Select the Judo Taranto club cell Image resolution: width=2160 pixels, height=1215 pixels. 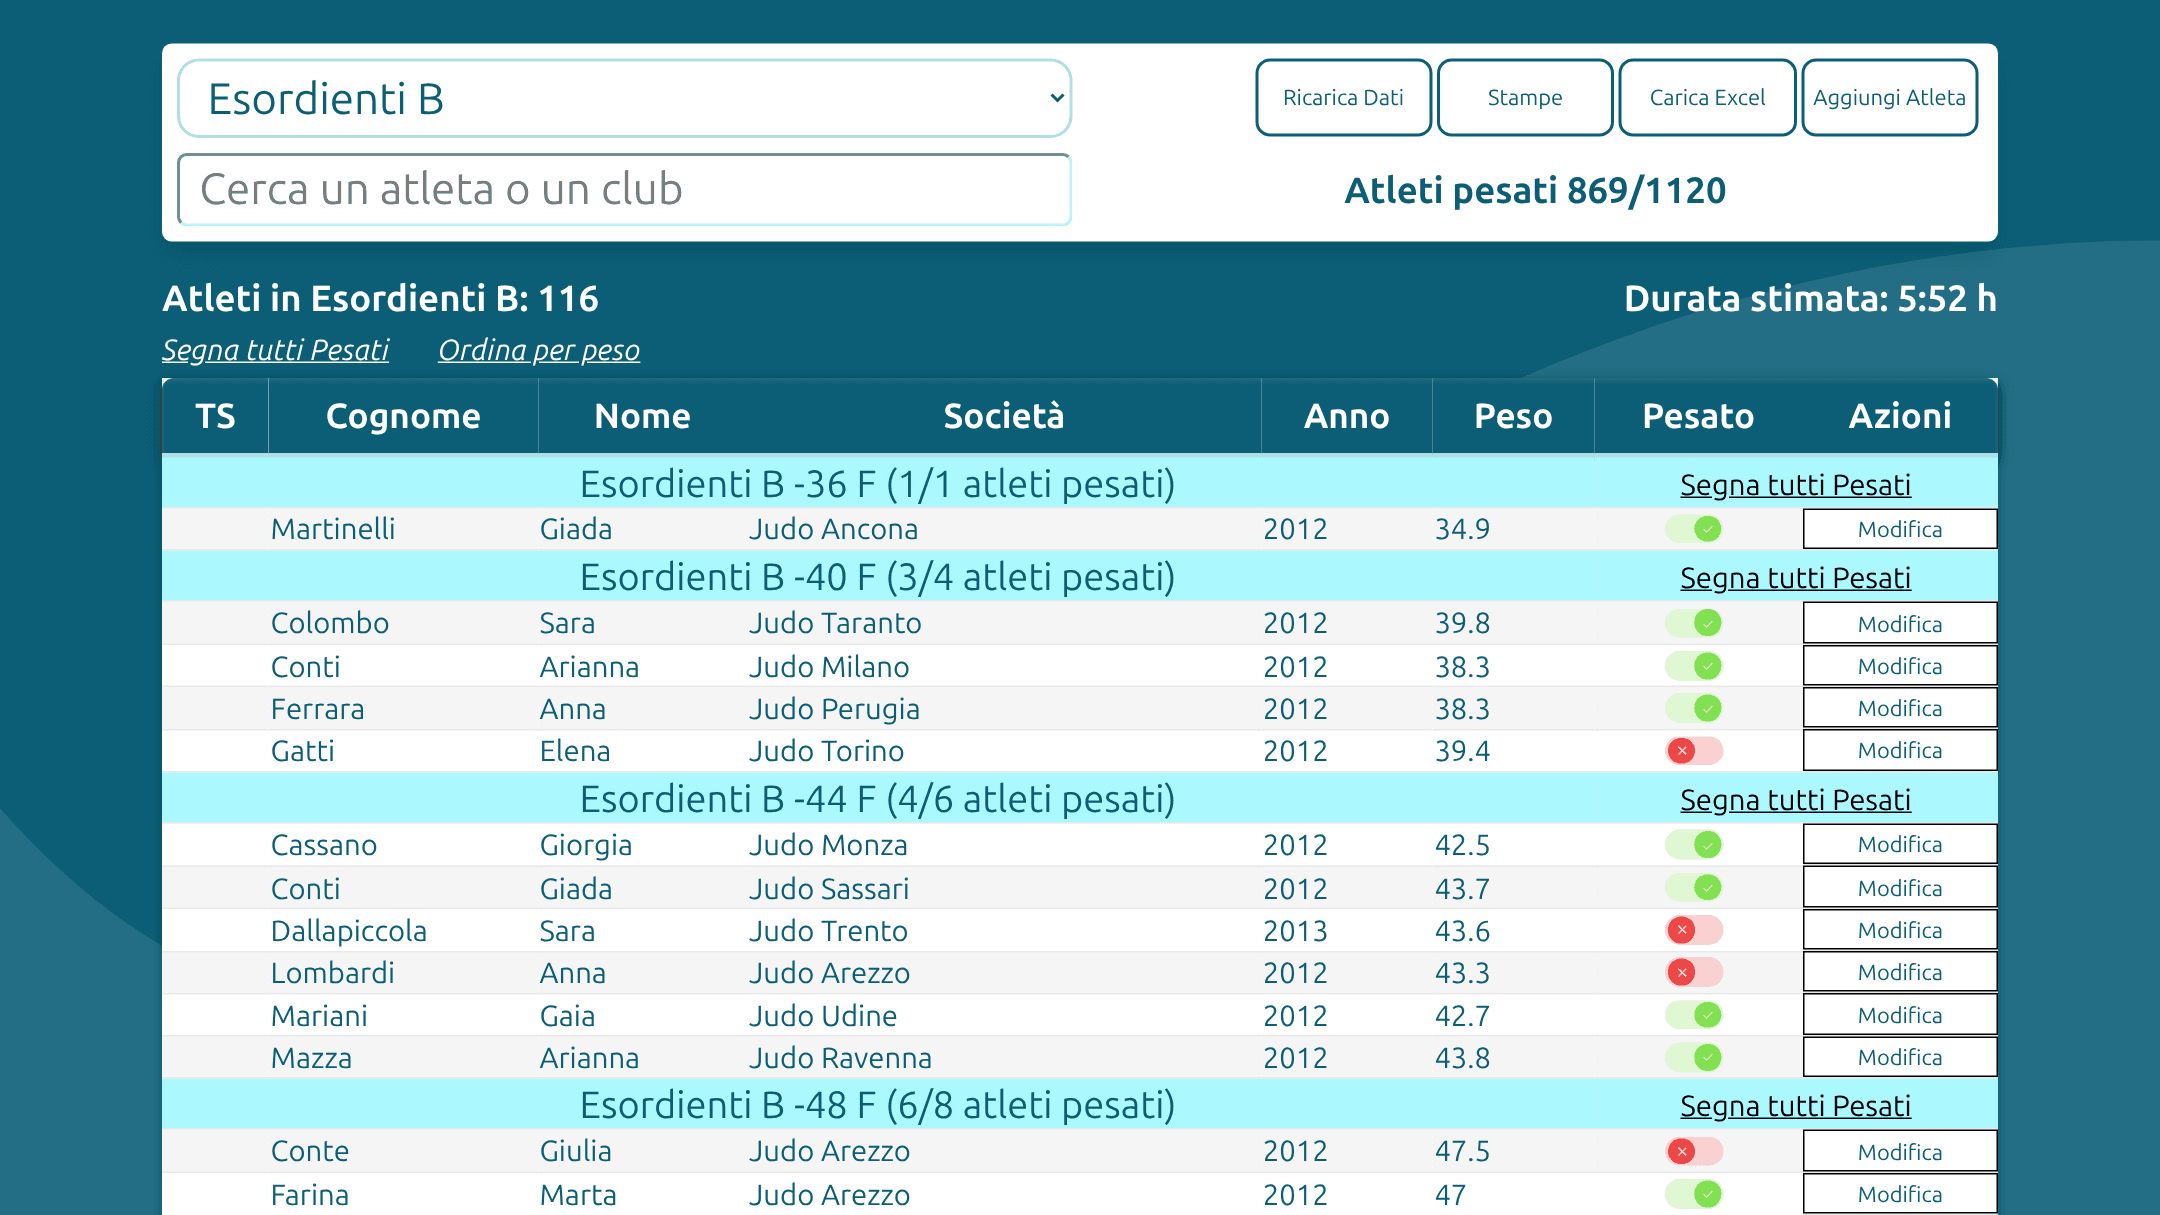coord(1004,623)
